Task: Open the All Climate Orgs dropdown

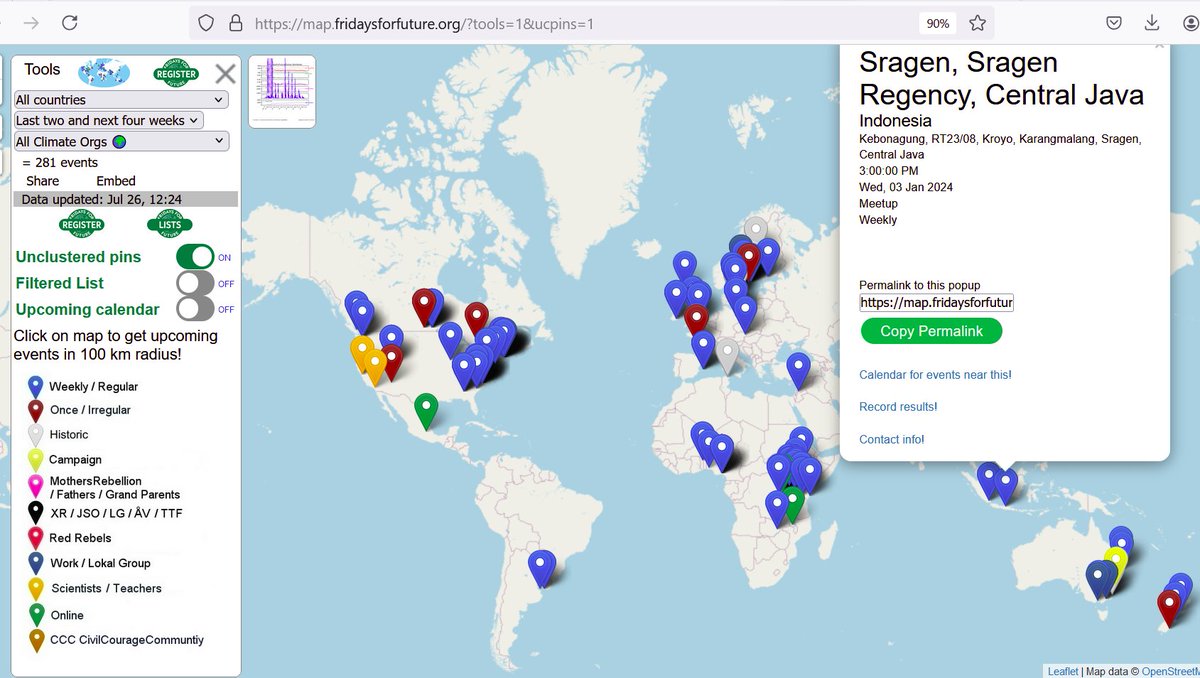Action: (x=122, y=142)
